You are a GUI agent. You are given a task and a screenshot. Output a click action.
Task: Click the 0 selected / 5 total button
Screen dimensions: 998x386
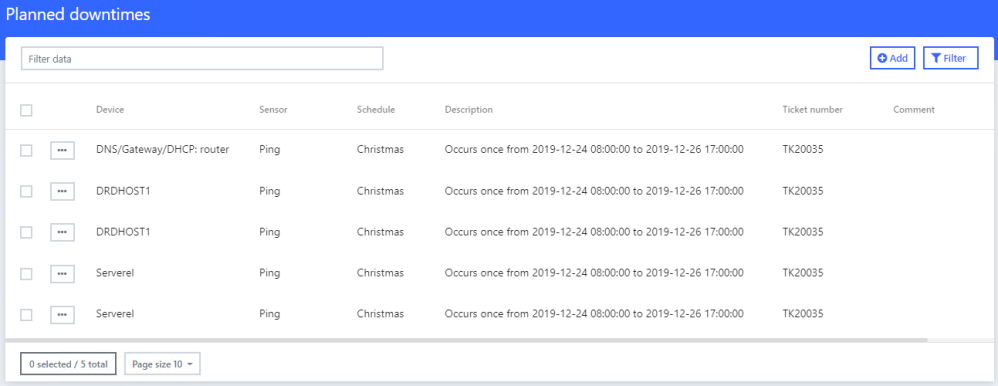click(69, 364)
